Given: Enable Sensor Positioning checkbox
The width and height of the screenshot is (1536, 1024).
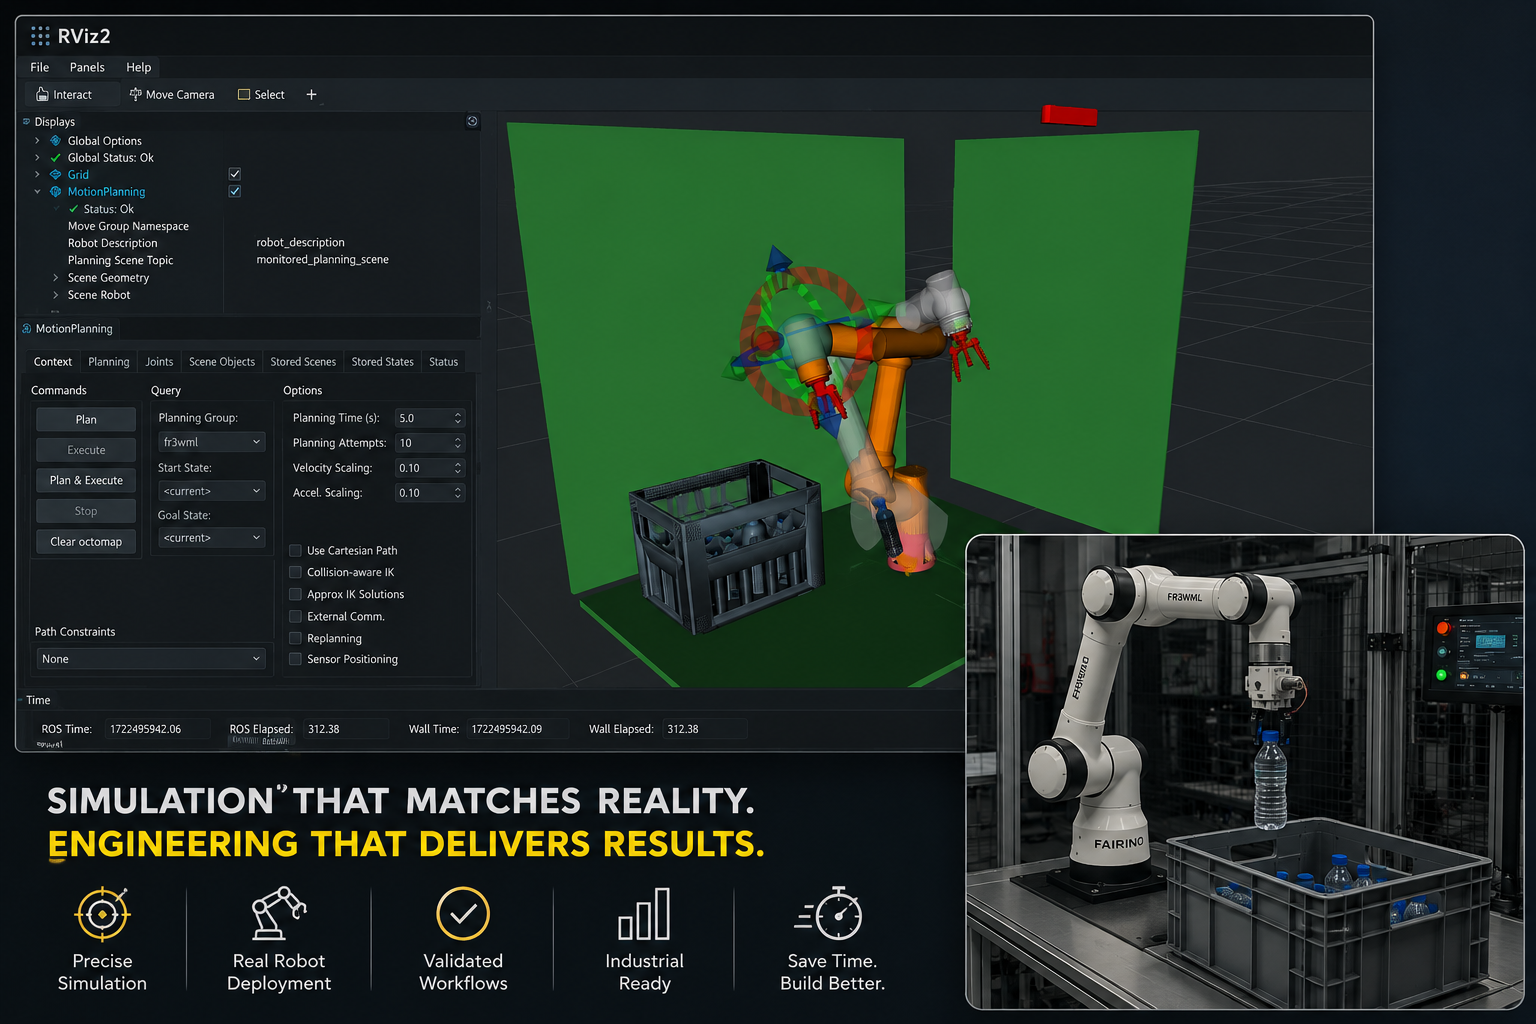Looking at the screenshot, I should pos(295,660).
